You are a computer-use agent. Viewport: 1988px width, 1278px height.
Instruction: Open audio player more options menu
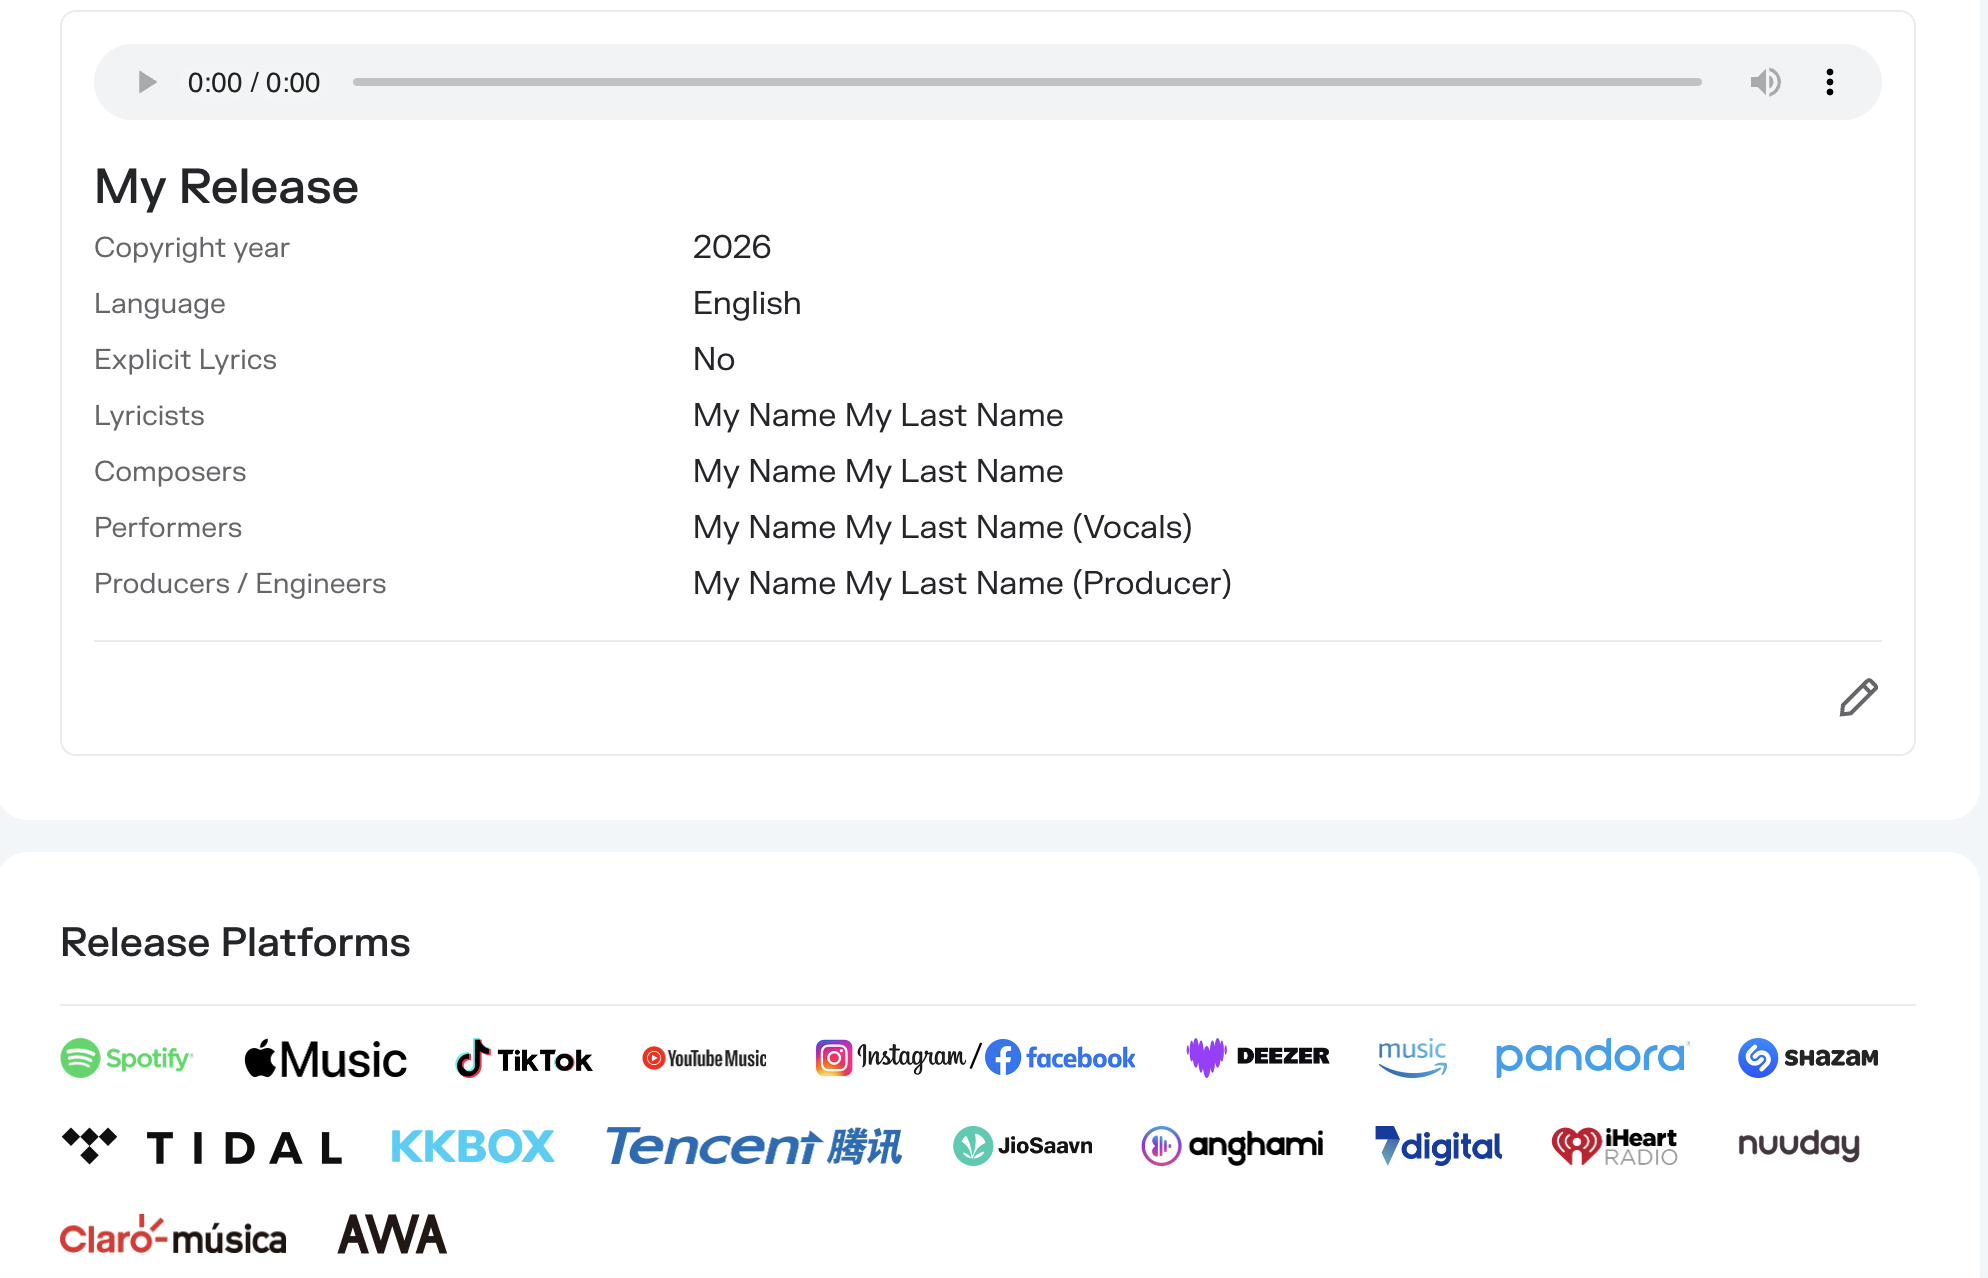tap(1829, 82)
